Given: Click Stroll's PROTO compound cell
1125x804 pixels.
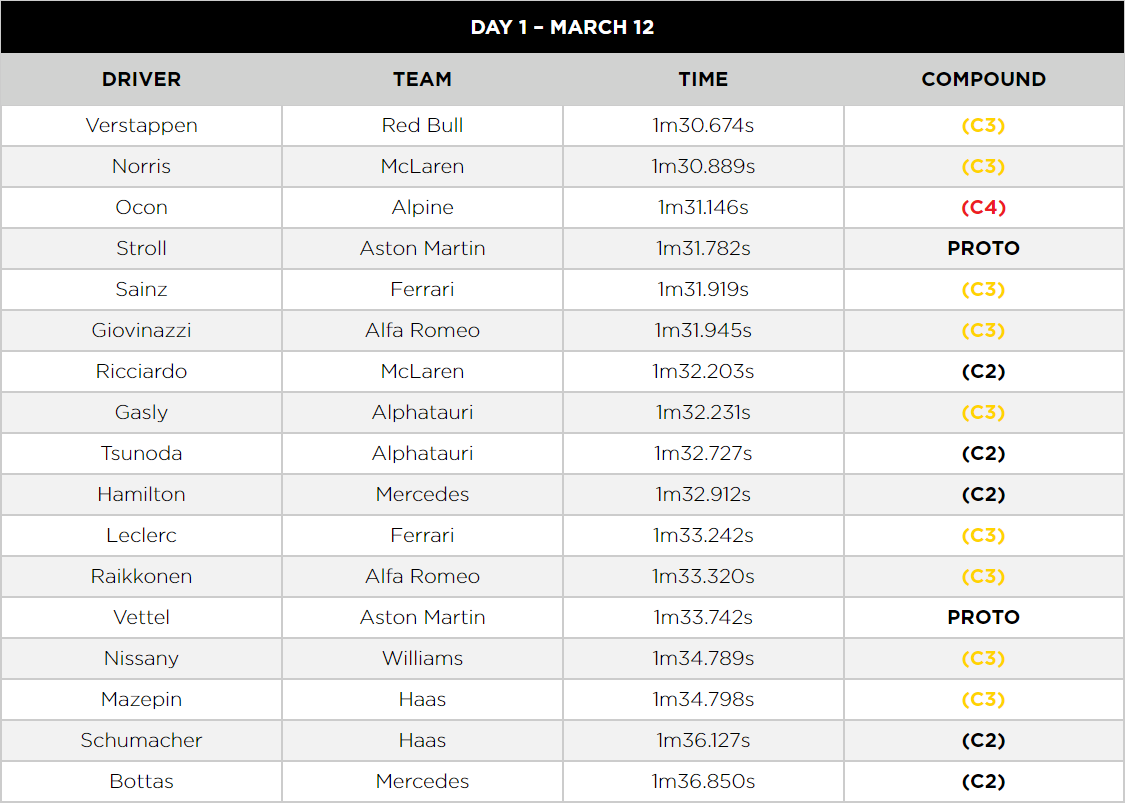Looking at the screenshot, I should [x=984, y=248].
